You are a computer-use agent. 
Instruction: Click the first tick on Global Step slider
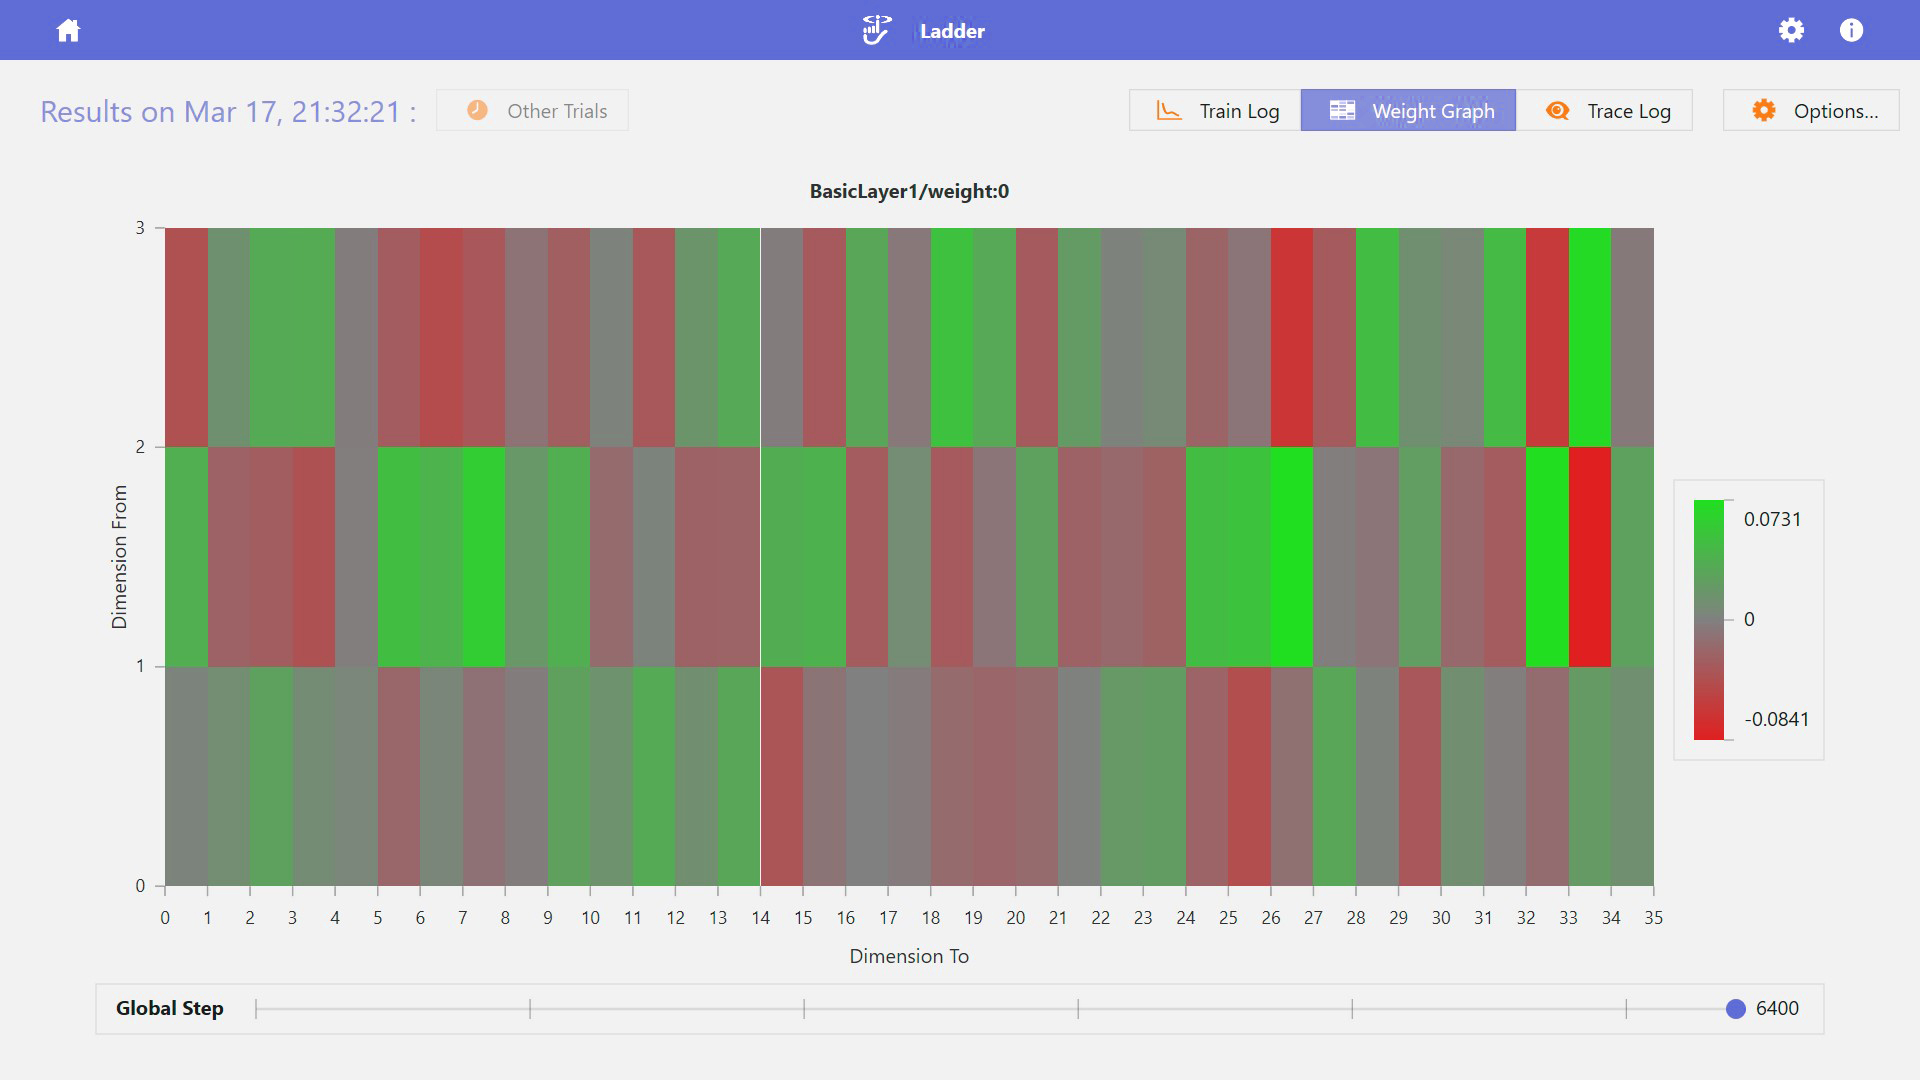257,1009
